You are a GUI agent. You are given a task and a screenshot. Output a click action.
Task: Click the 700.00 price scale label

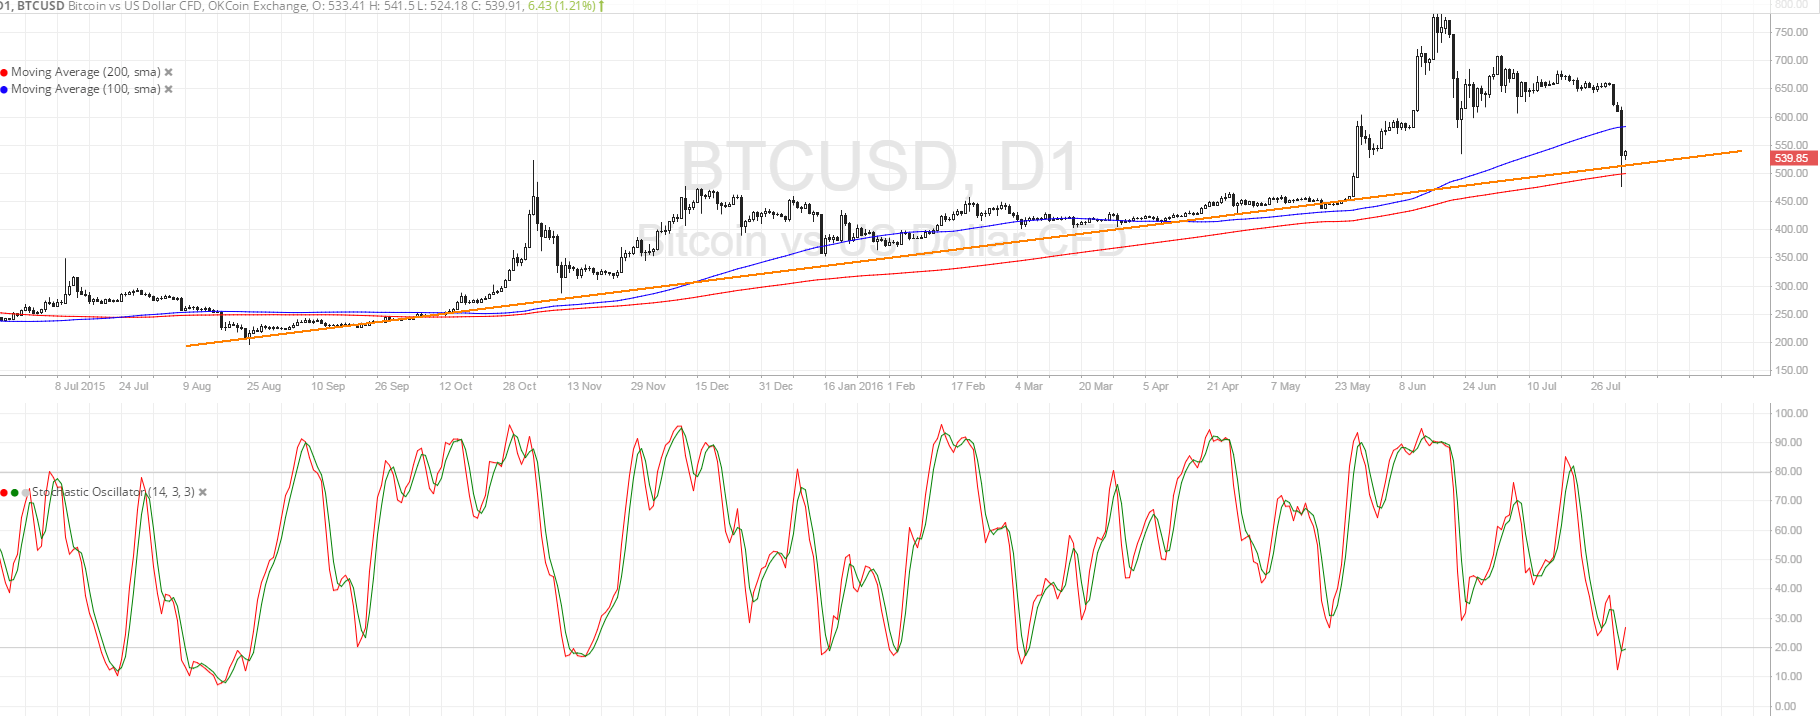1791,60
